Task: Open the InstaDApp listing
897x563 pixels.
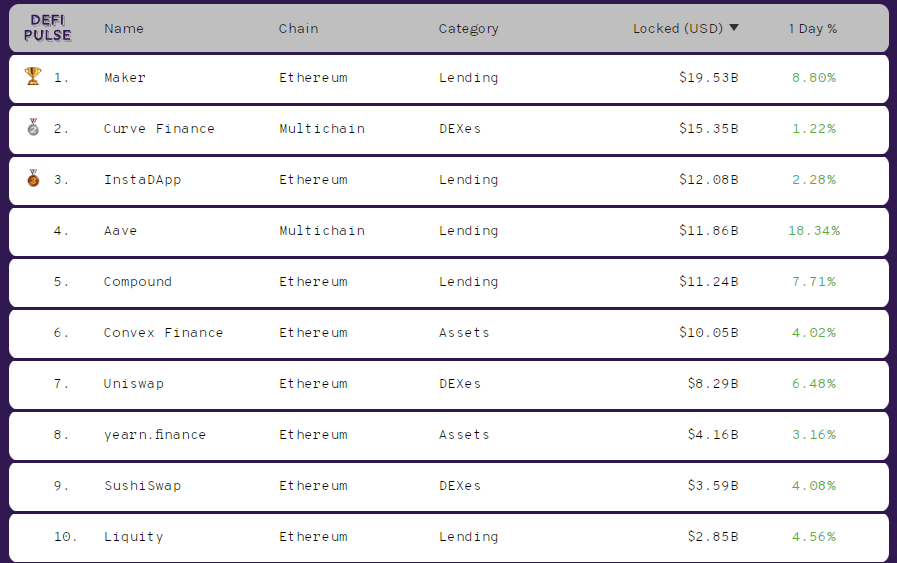Action: [x=142, y=179]
